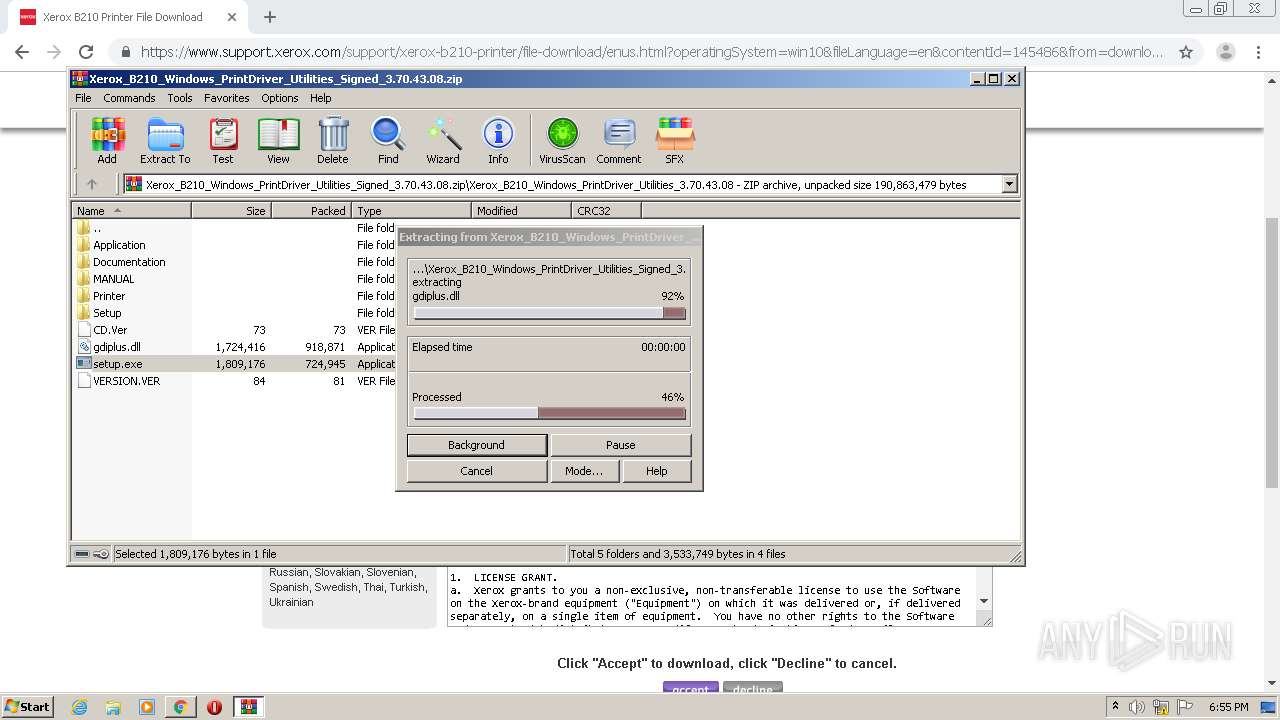The width and height of the screenshot is (1280, 720).
Task: Open the Commands menu
Action: 129,98
